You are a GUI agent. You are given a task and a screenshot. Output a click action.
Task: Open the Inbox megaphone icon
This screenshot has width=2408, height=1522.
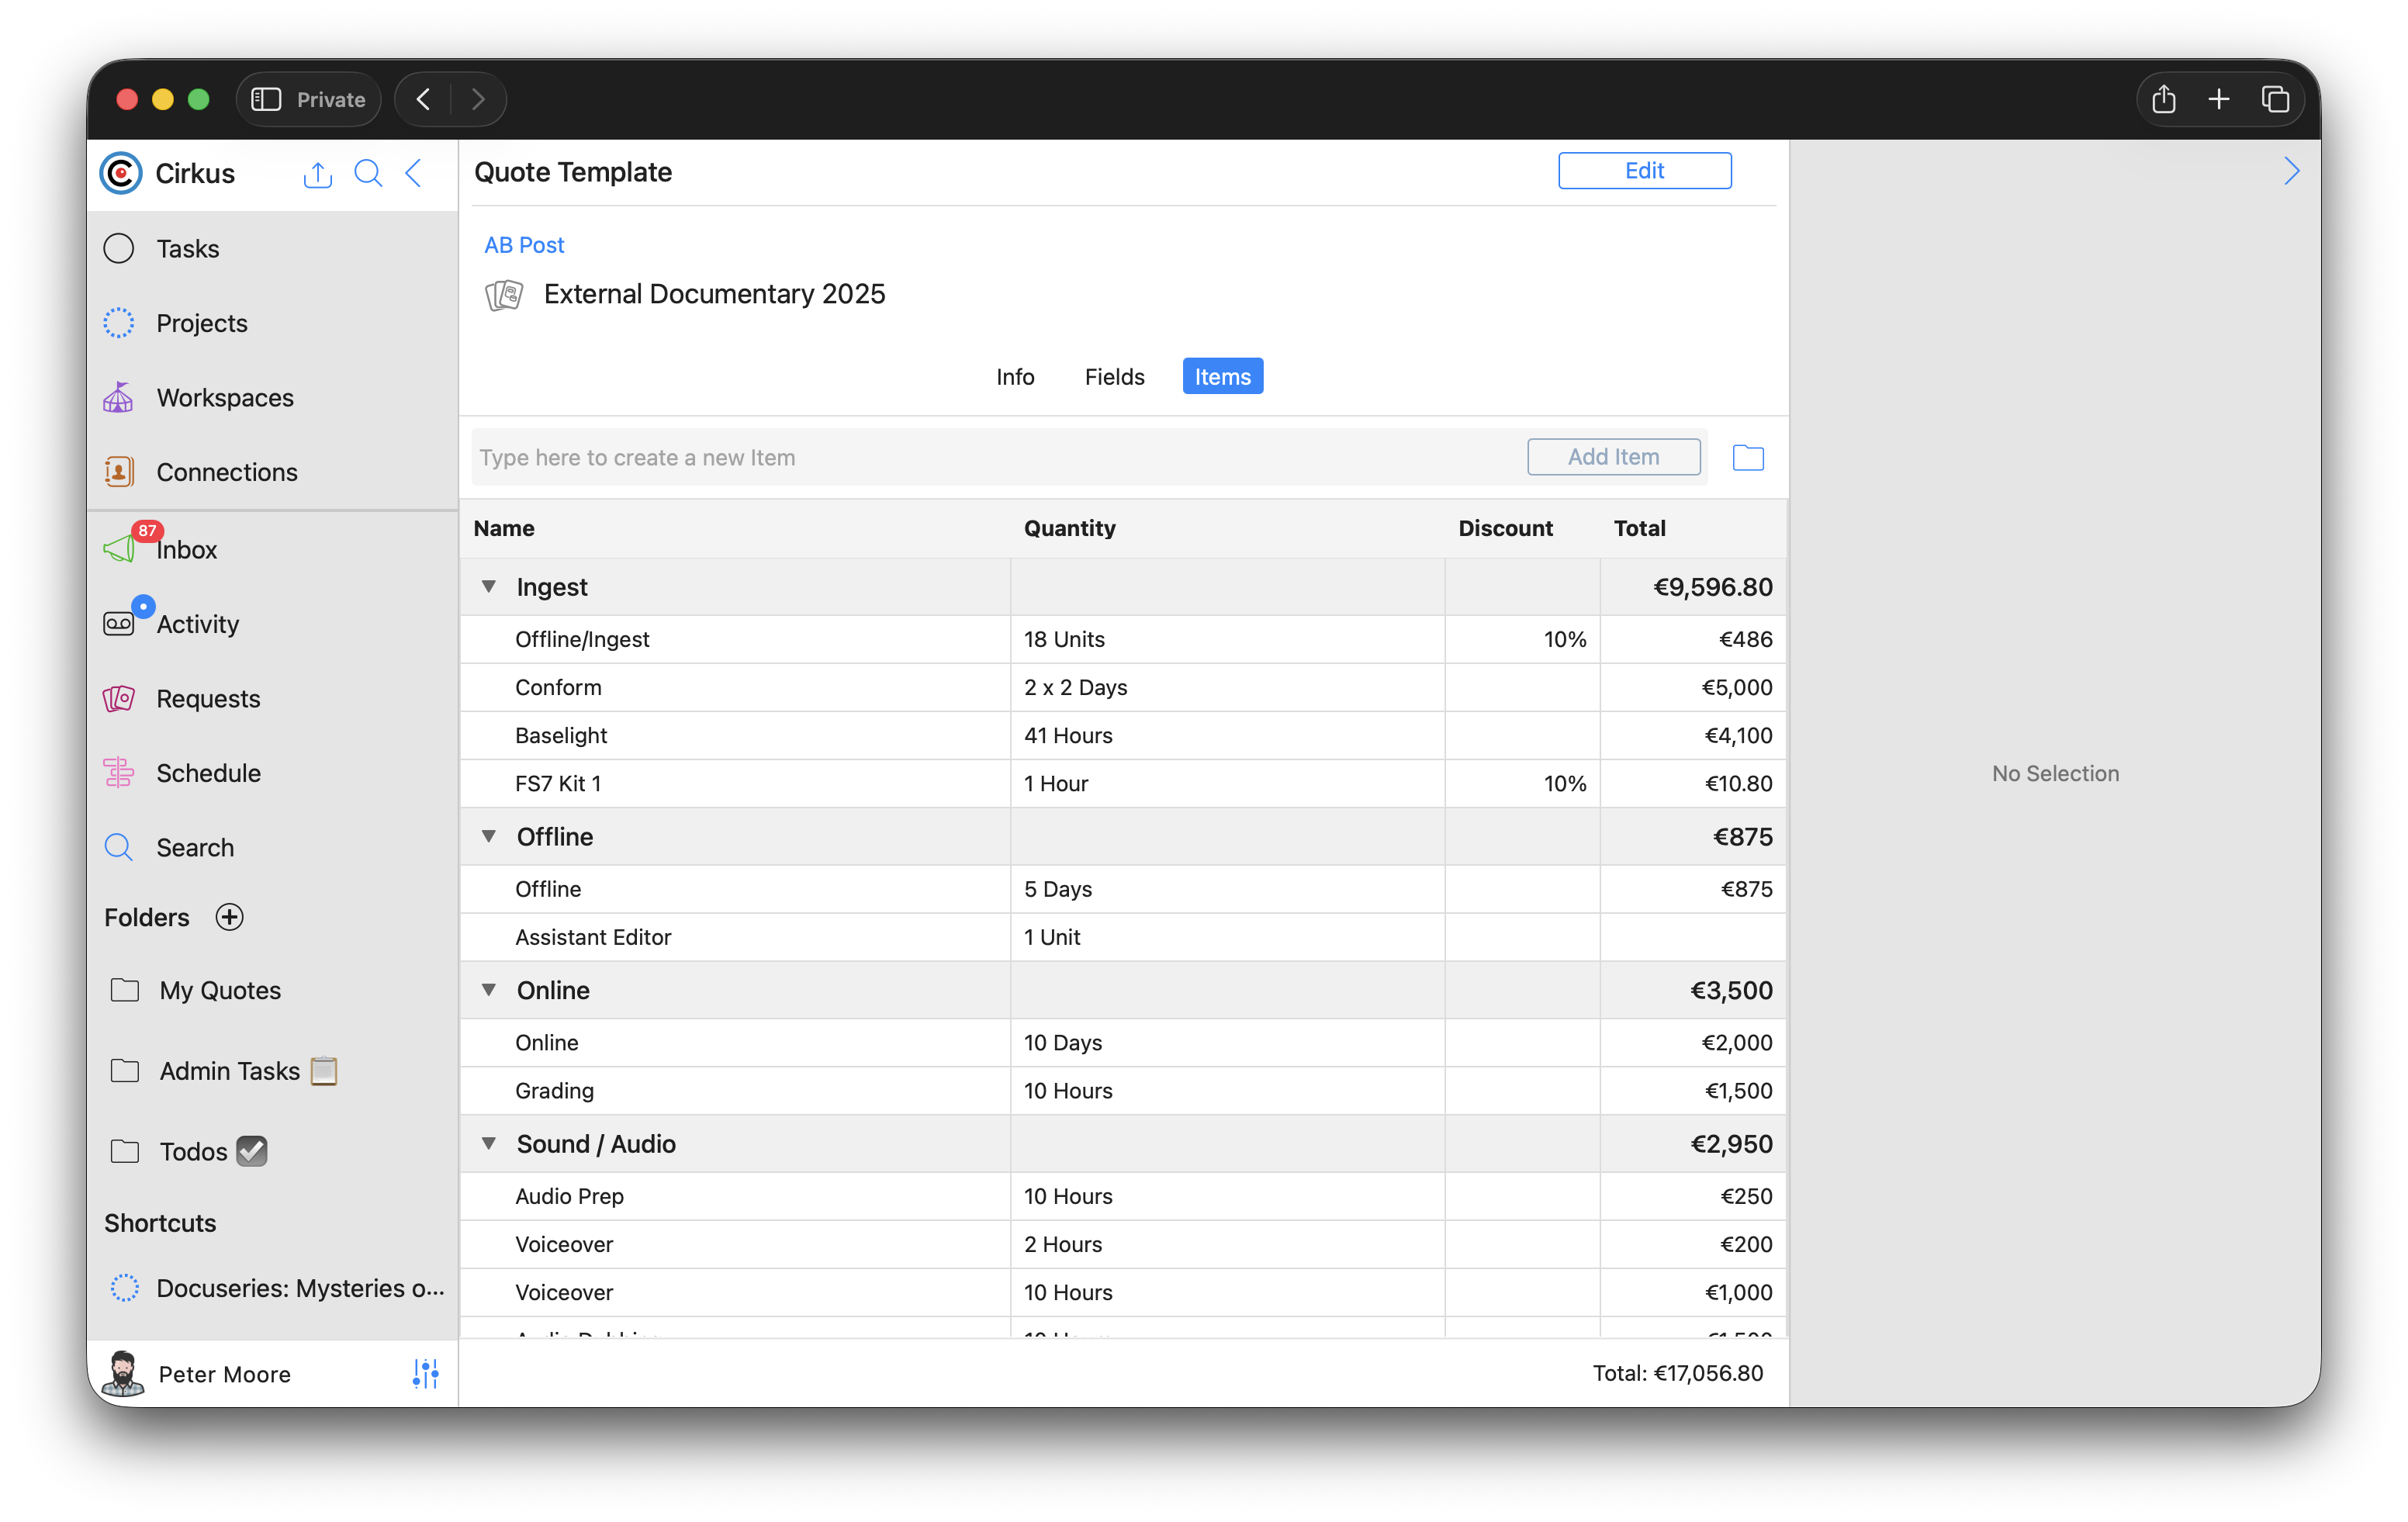119,548
